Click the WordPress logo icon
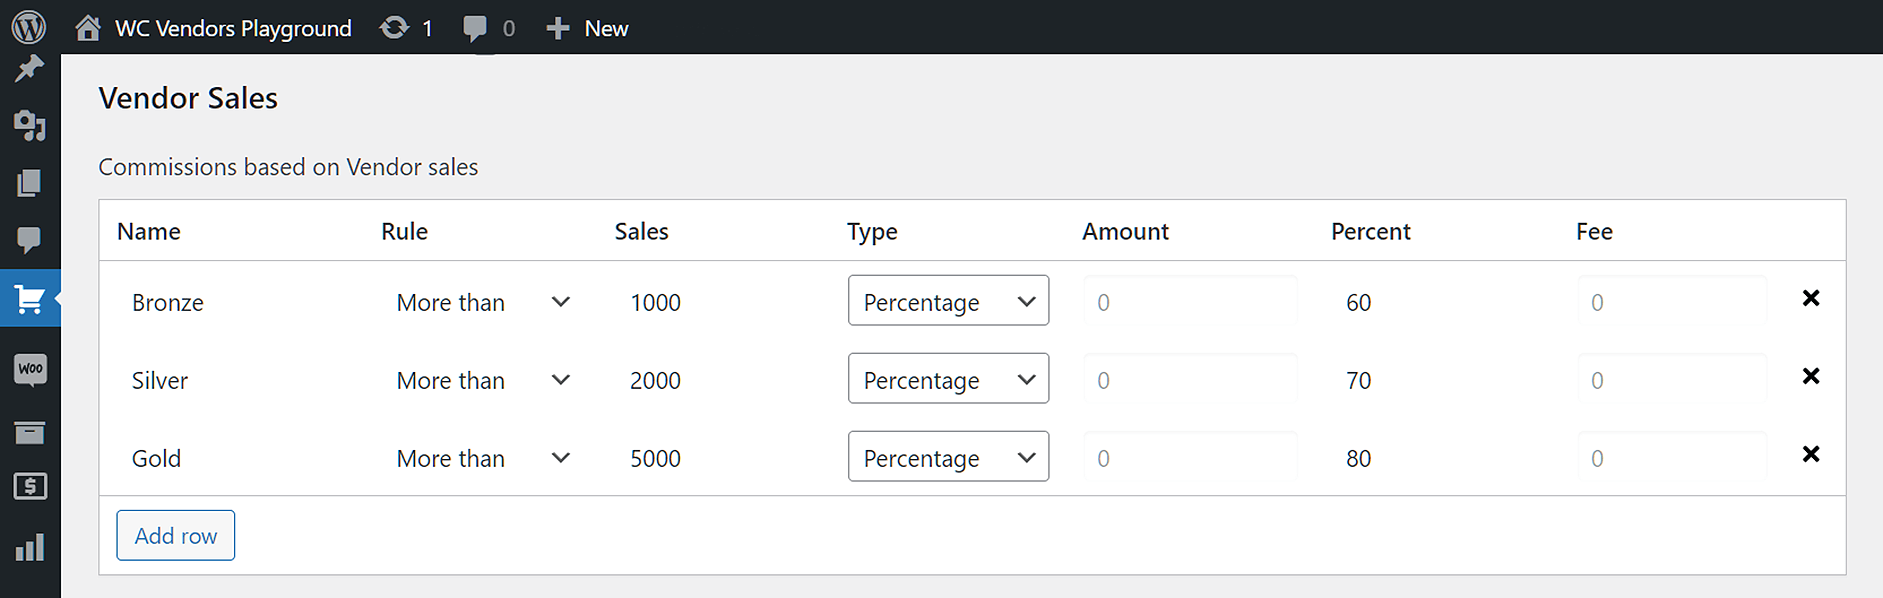 pos(29,27)
